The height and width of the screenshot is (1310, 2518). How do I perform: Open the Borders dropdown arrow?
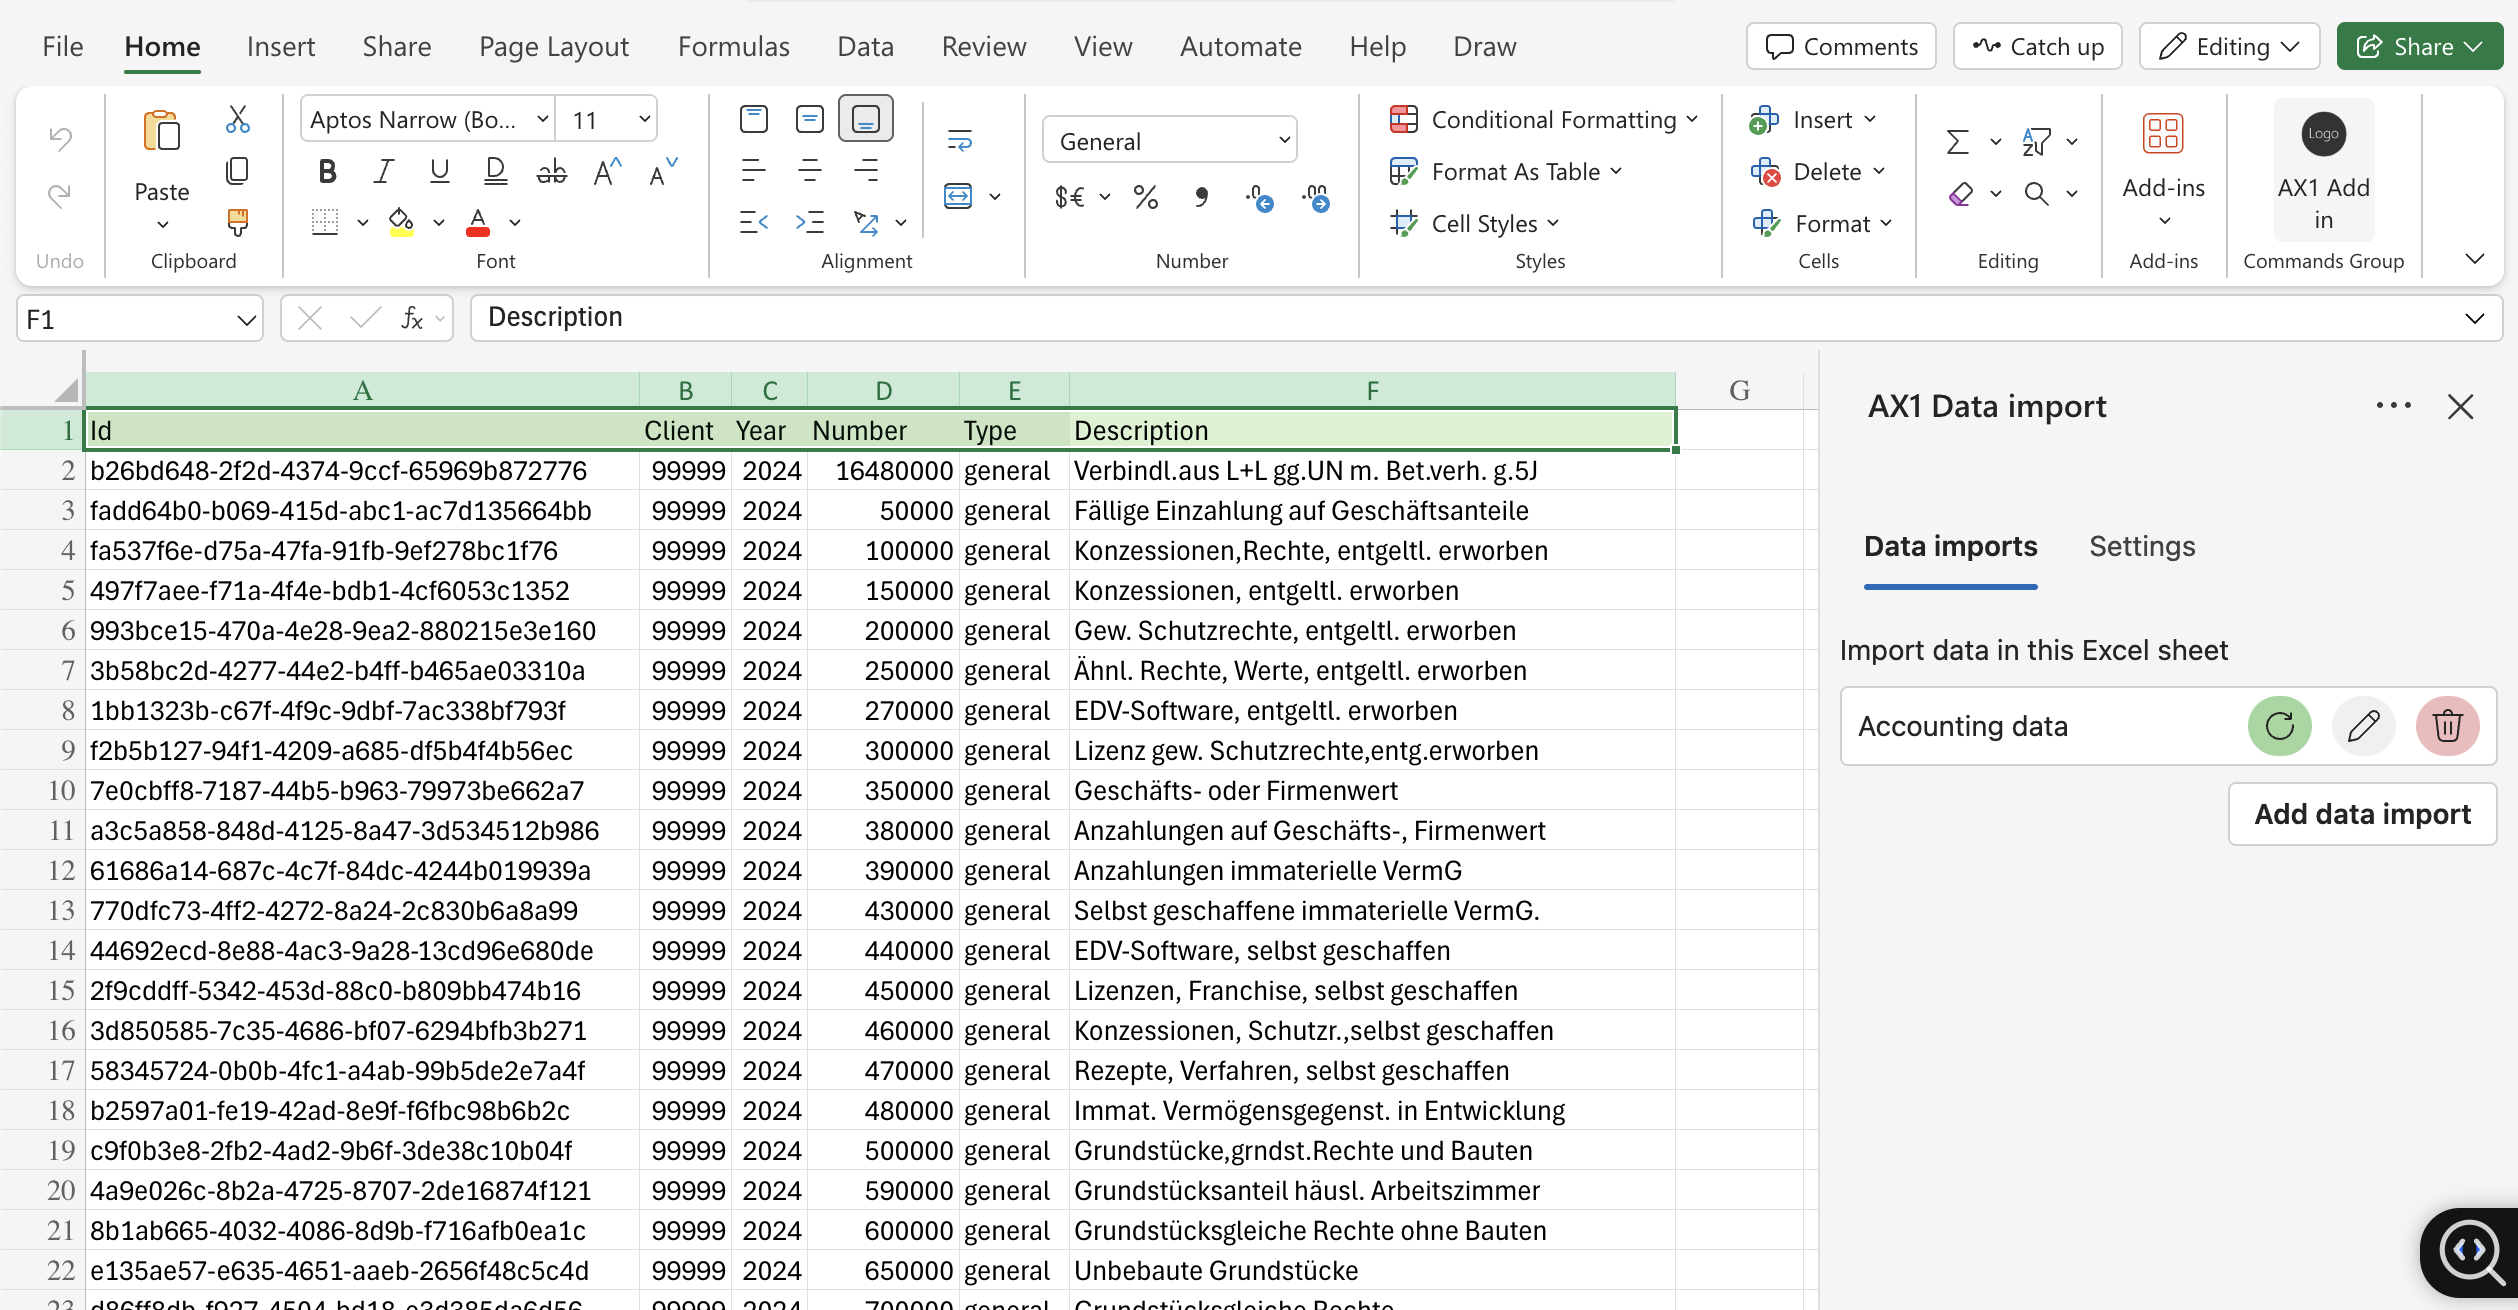363,222
